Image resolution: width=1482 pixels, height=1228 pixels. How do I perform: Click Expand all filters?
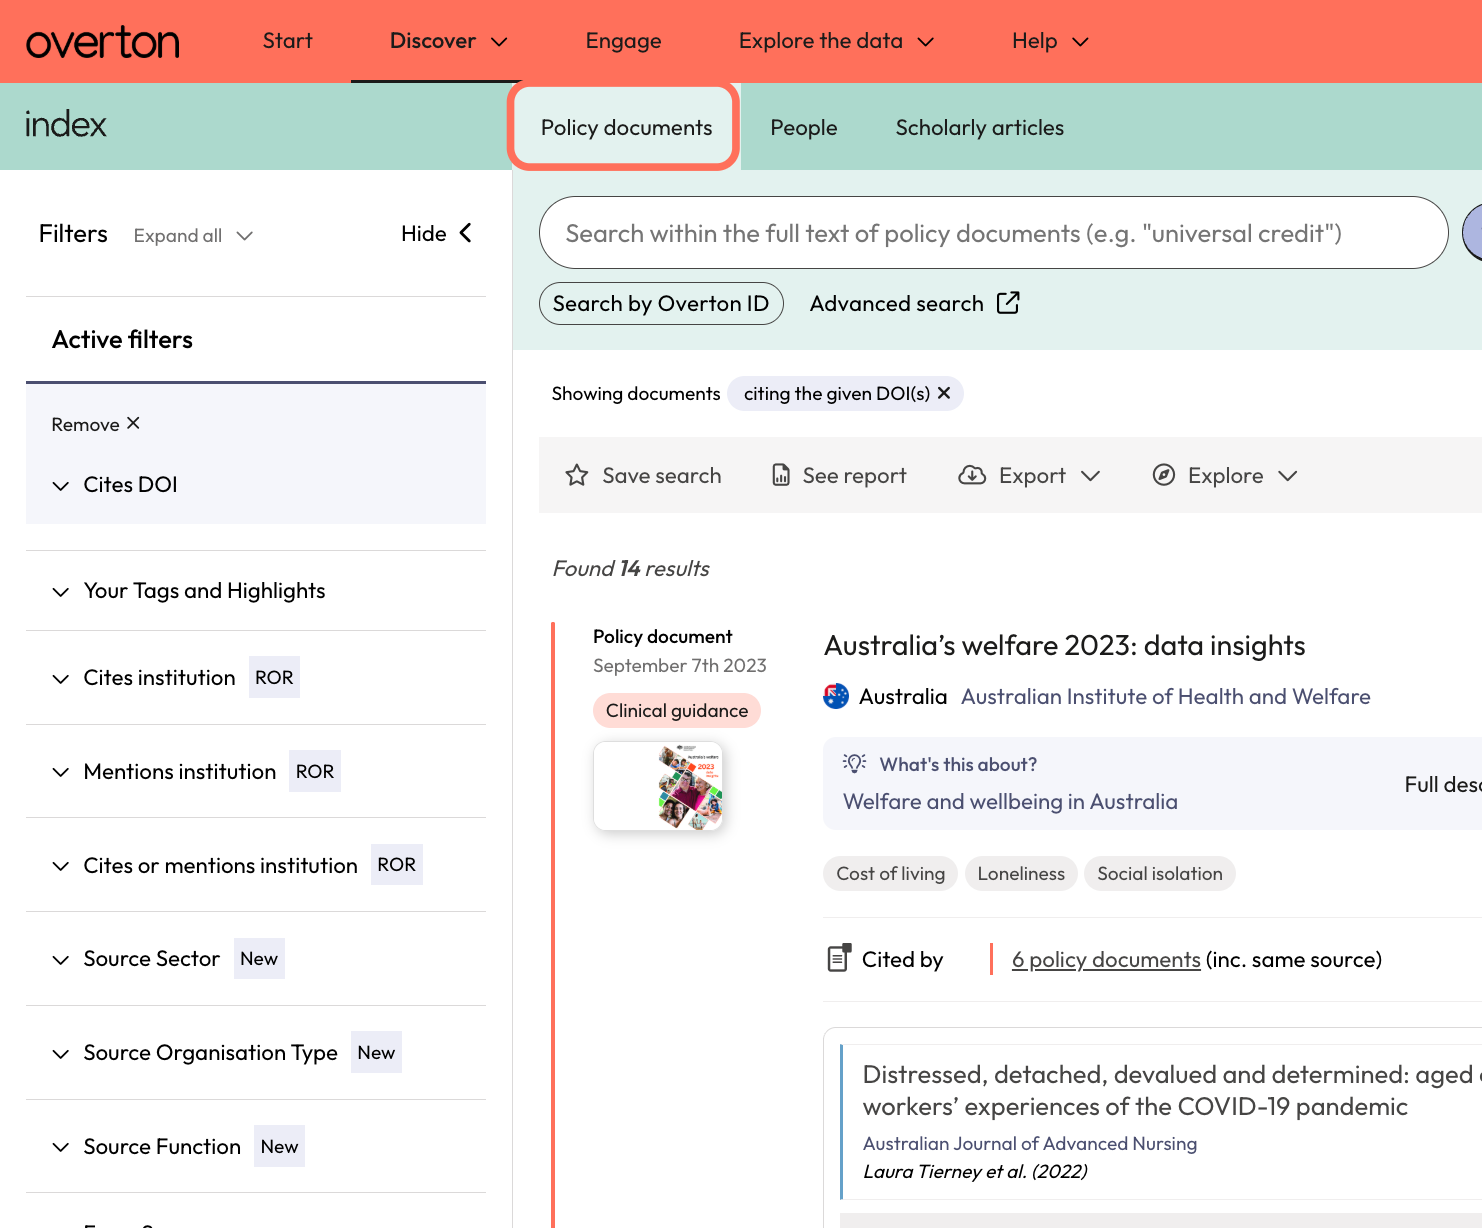193,236
